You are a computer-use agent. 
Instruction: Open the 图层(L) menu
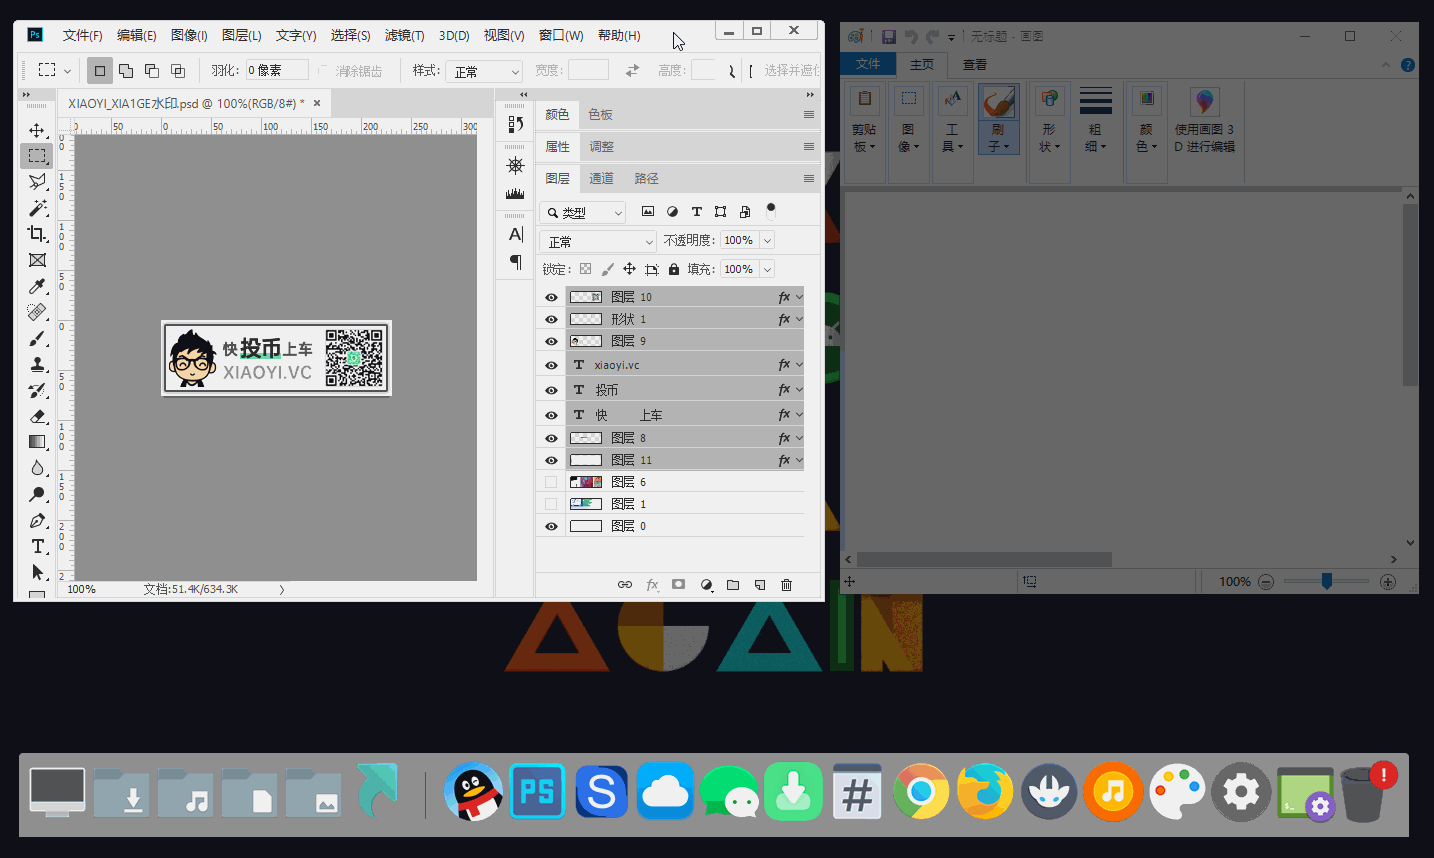pyautogui.click(x=241, y=35)
